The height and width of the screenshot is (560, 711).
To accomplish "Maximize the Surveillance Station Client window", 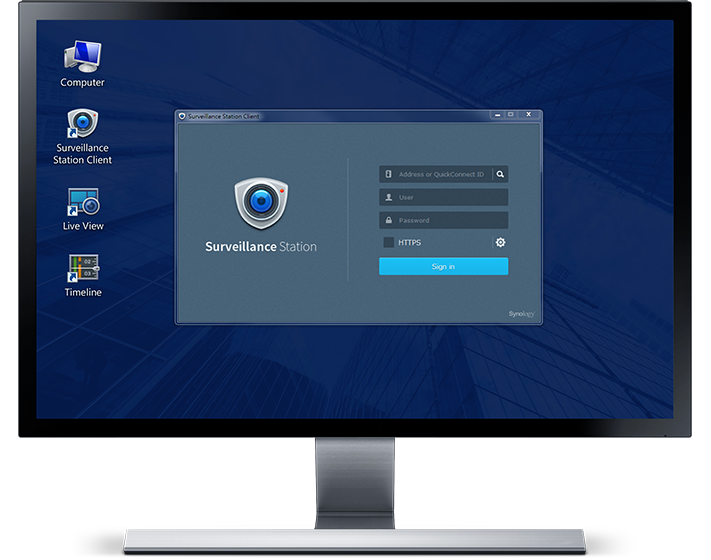I will pyautogui.click(x=511, y=115).
